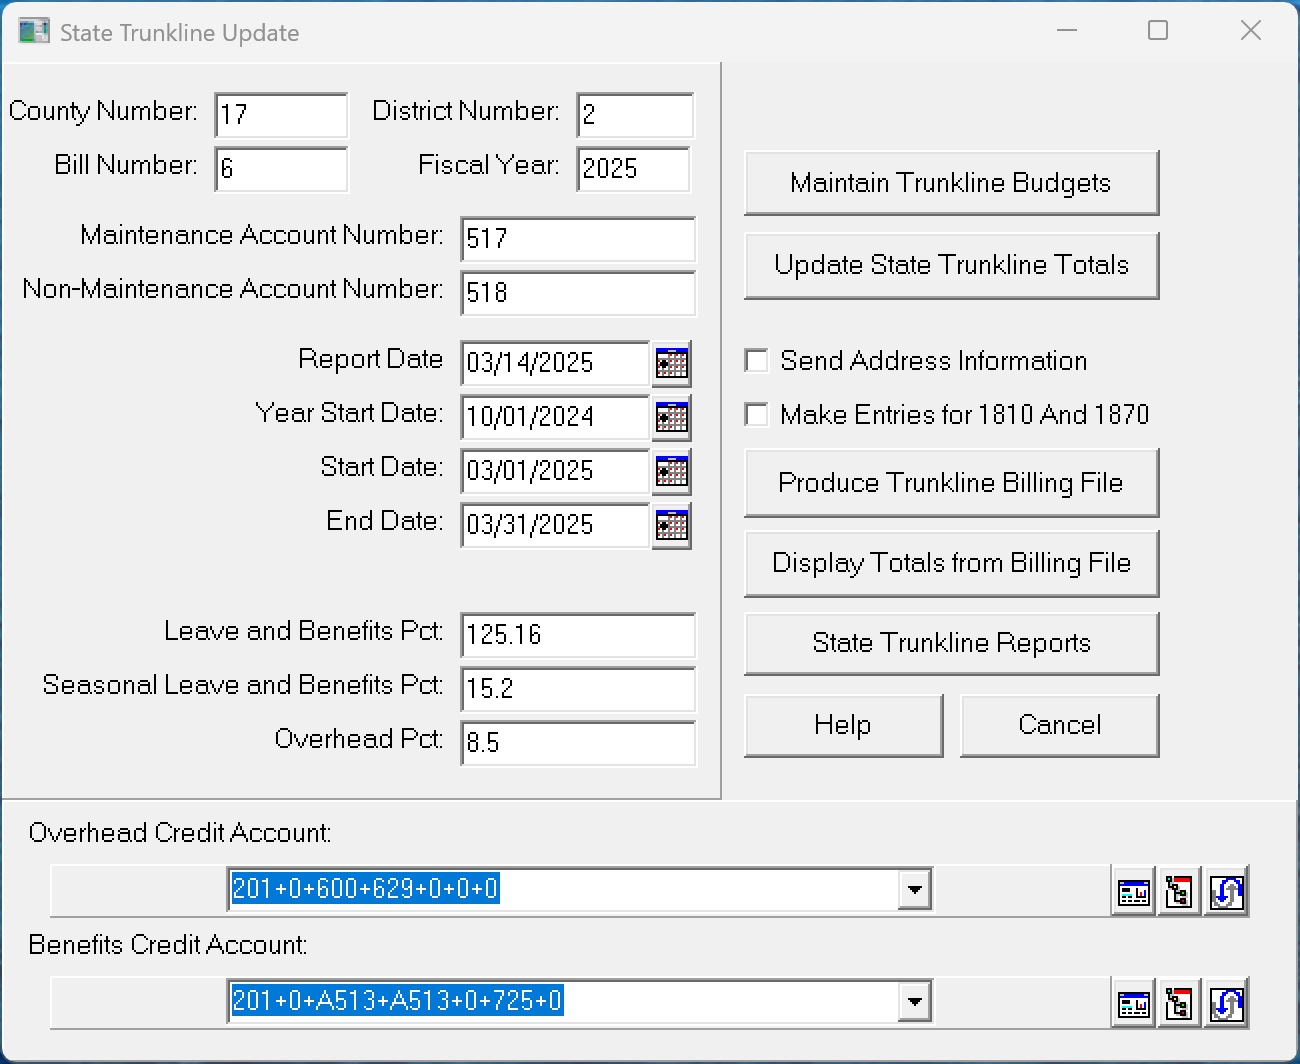Click the Bill Number field
The width and height of the screenshot is (1300, 1064).
282,169
